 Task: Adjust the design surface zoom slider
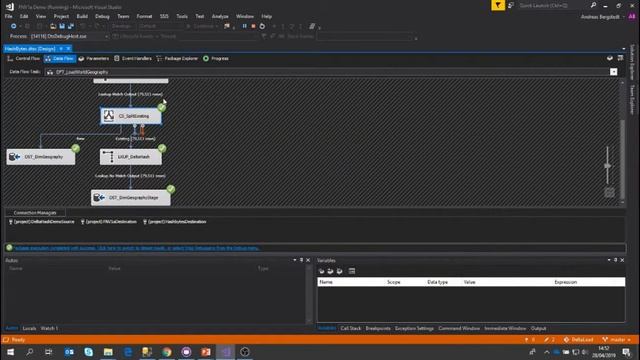607,165
